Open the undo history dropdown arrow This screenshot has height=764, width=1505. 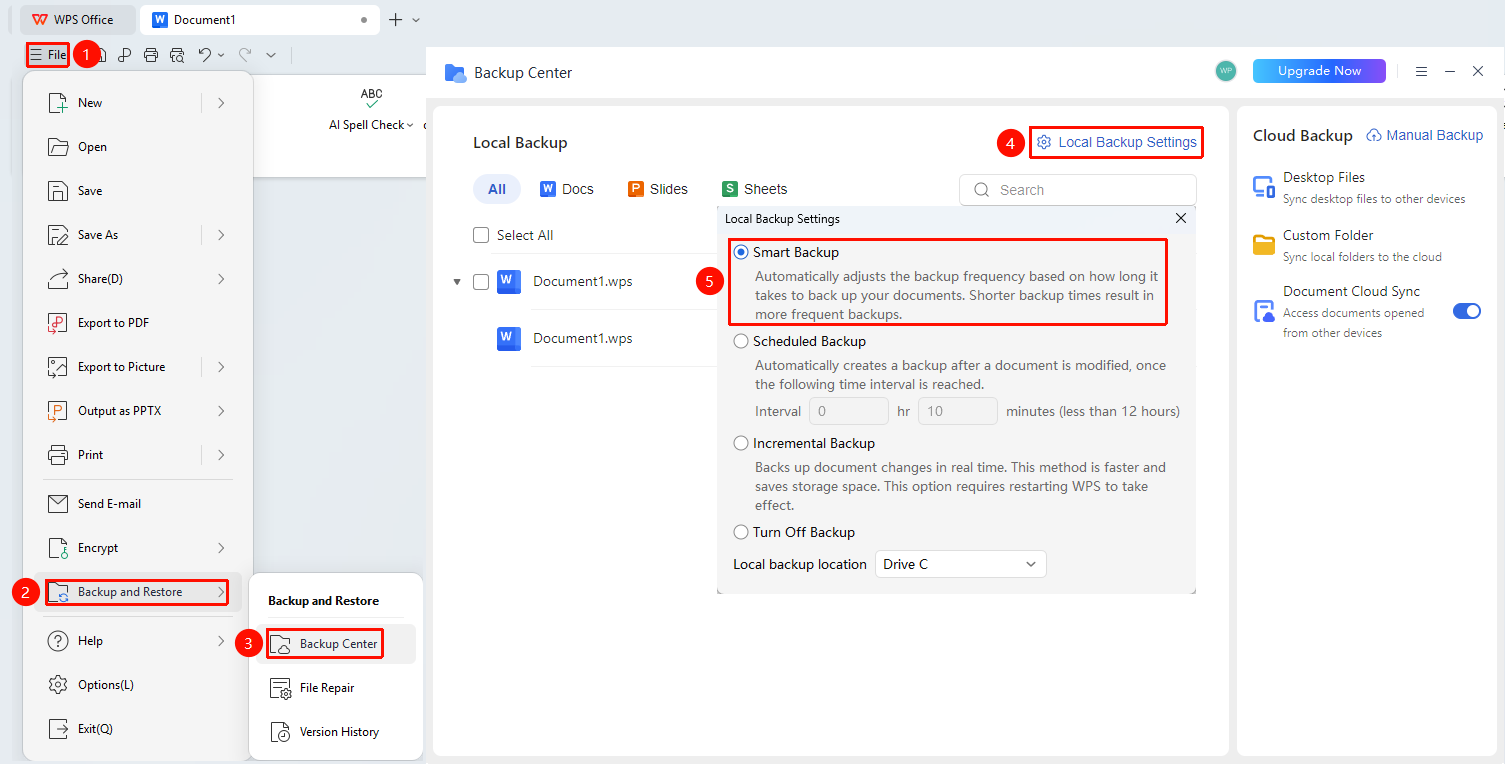pyautogui.click(x=221, y=55)
